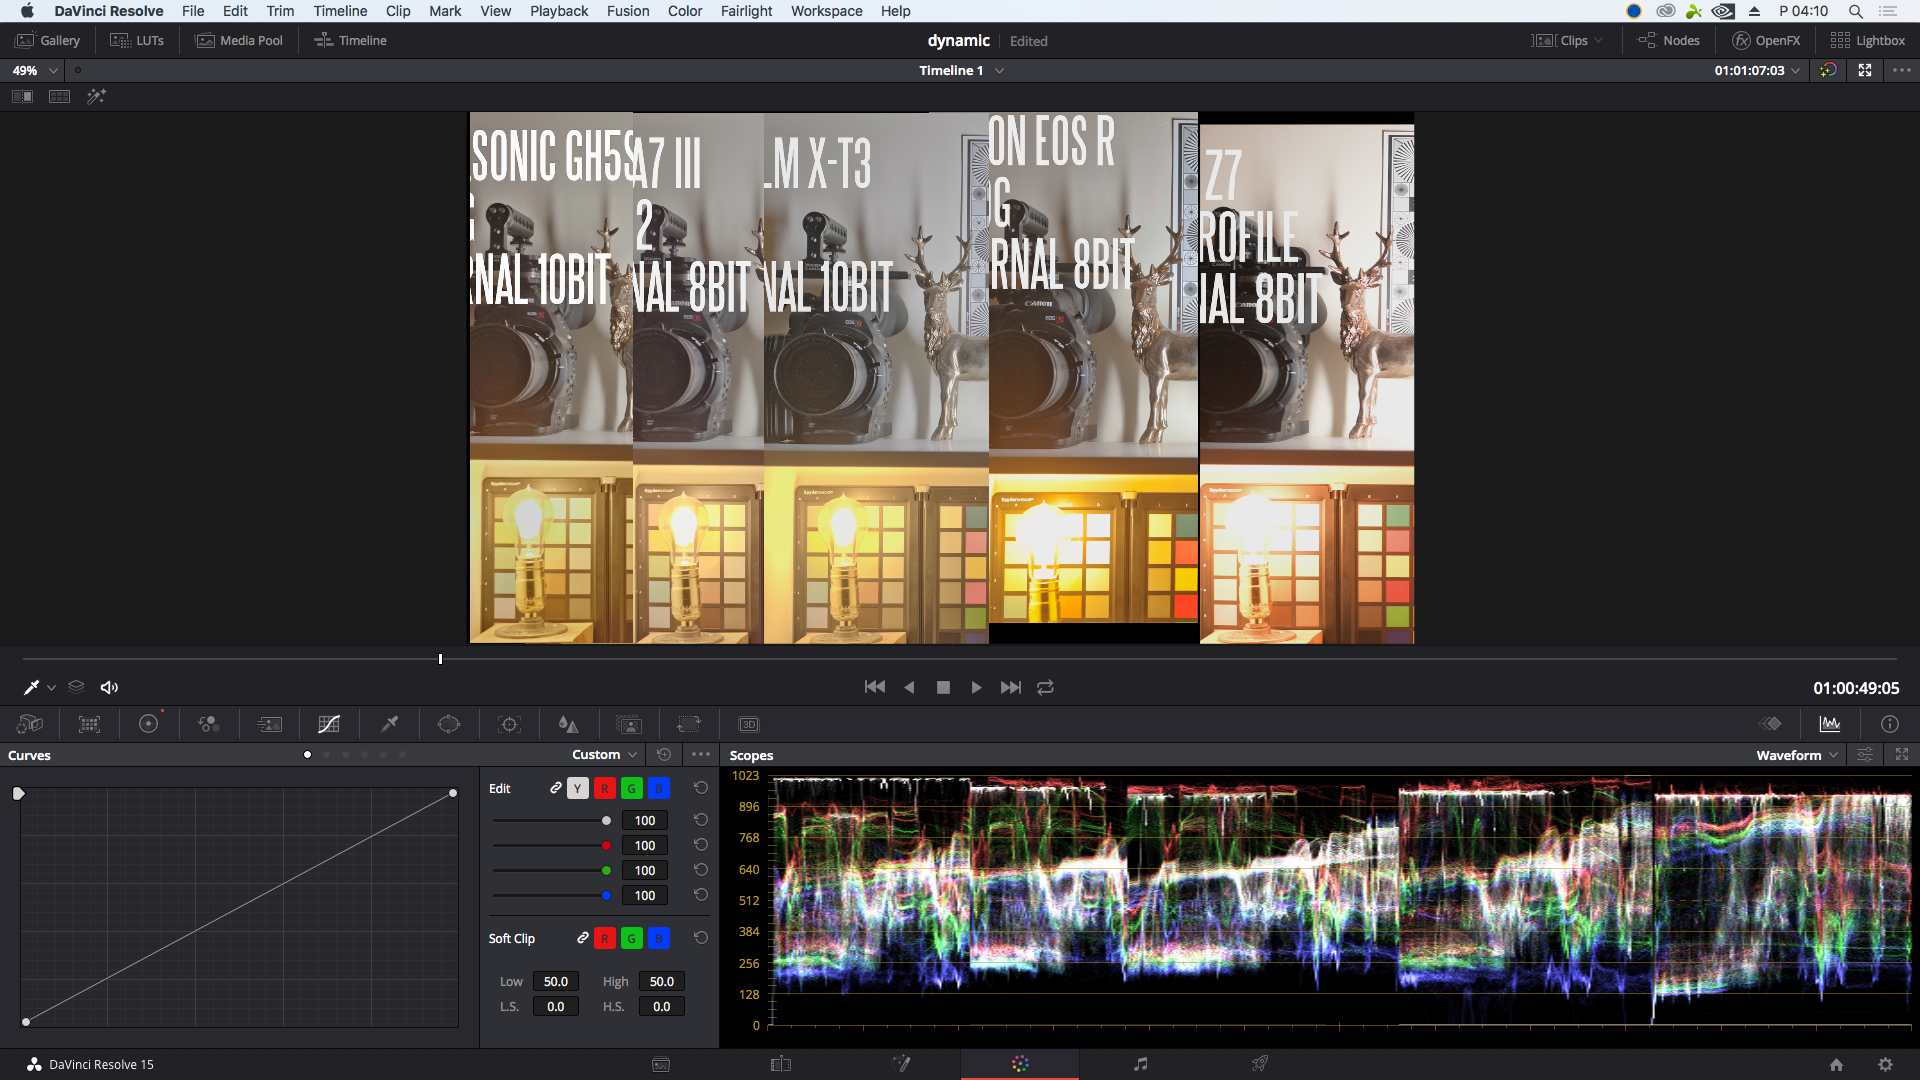Open the Color Match palette
The width and height of the screenshot is (1920, 1080).
click(90, 724)
